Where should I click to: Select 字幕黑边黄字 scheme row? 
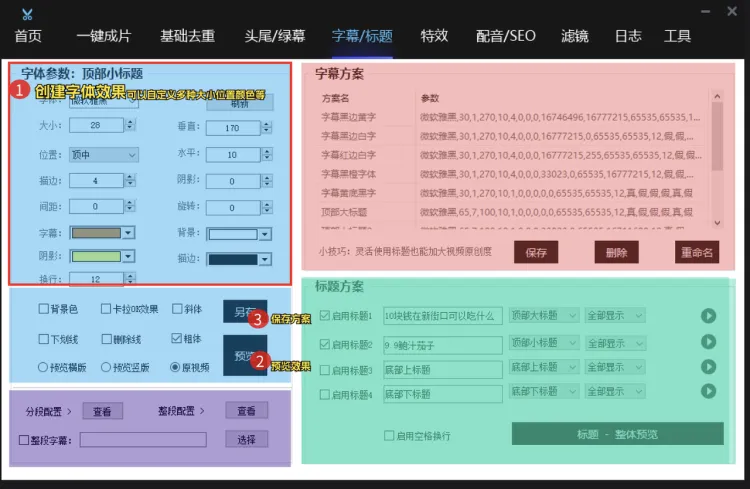pyautogui.click(x=512, y=117)
